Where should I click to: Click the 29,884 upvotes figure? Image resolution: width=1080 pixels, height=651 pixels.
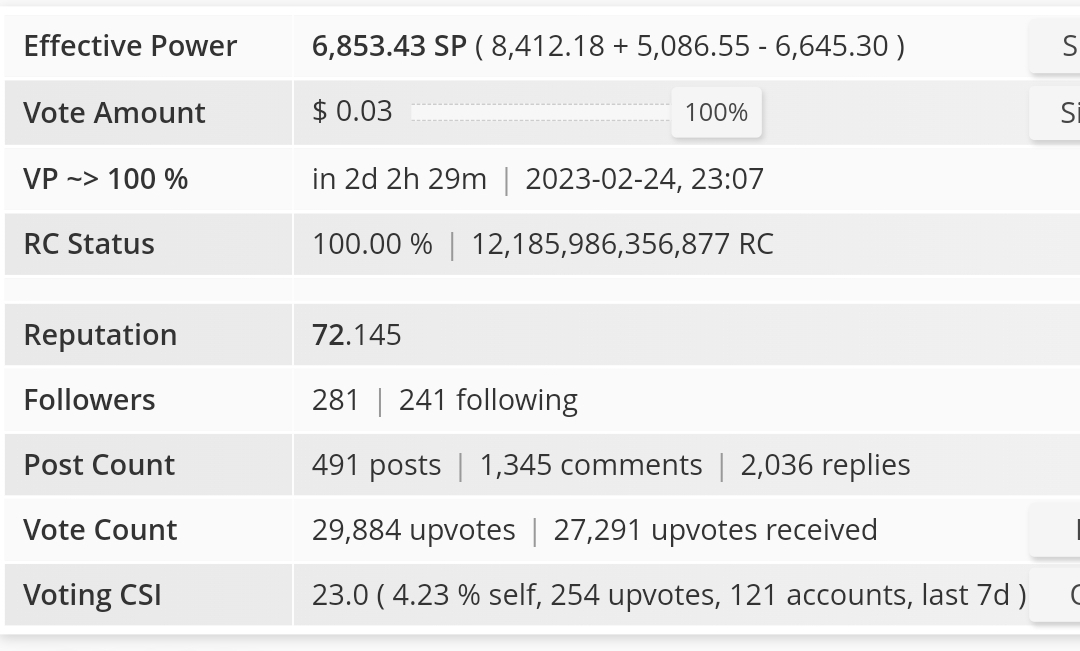(413, 530)
